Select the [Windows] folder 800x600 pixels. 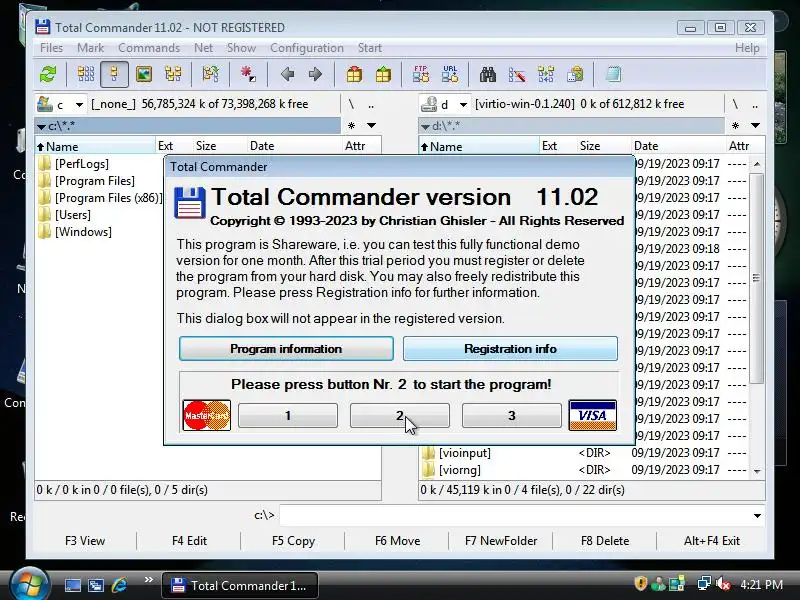coord(83,232)
